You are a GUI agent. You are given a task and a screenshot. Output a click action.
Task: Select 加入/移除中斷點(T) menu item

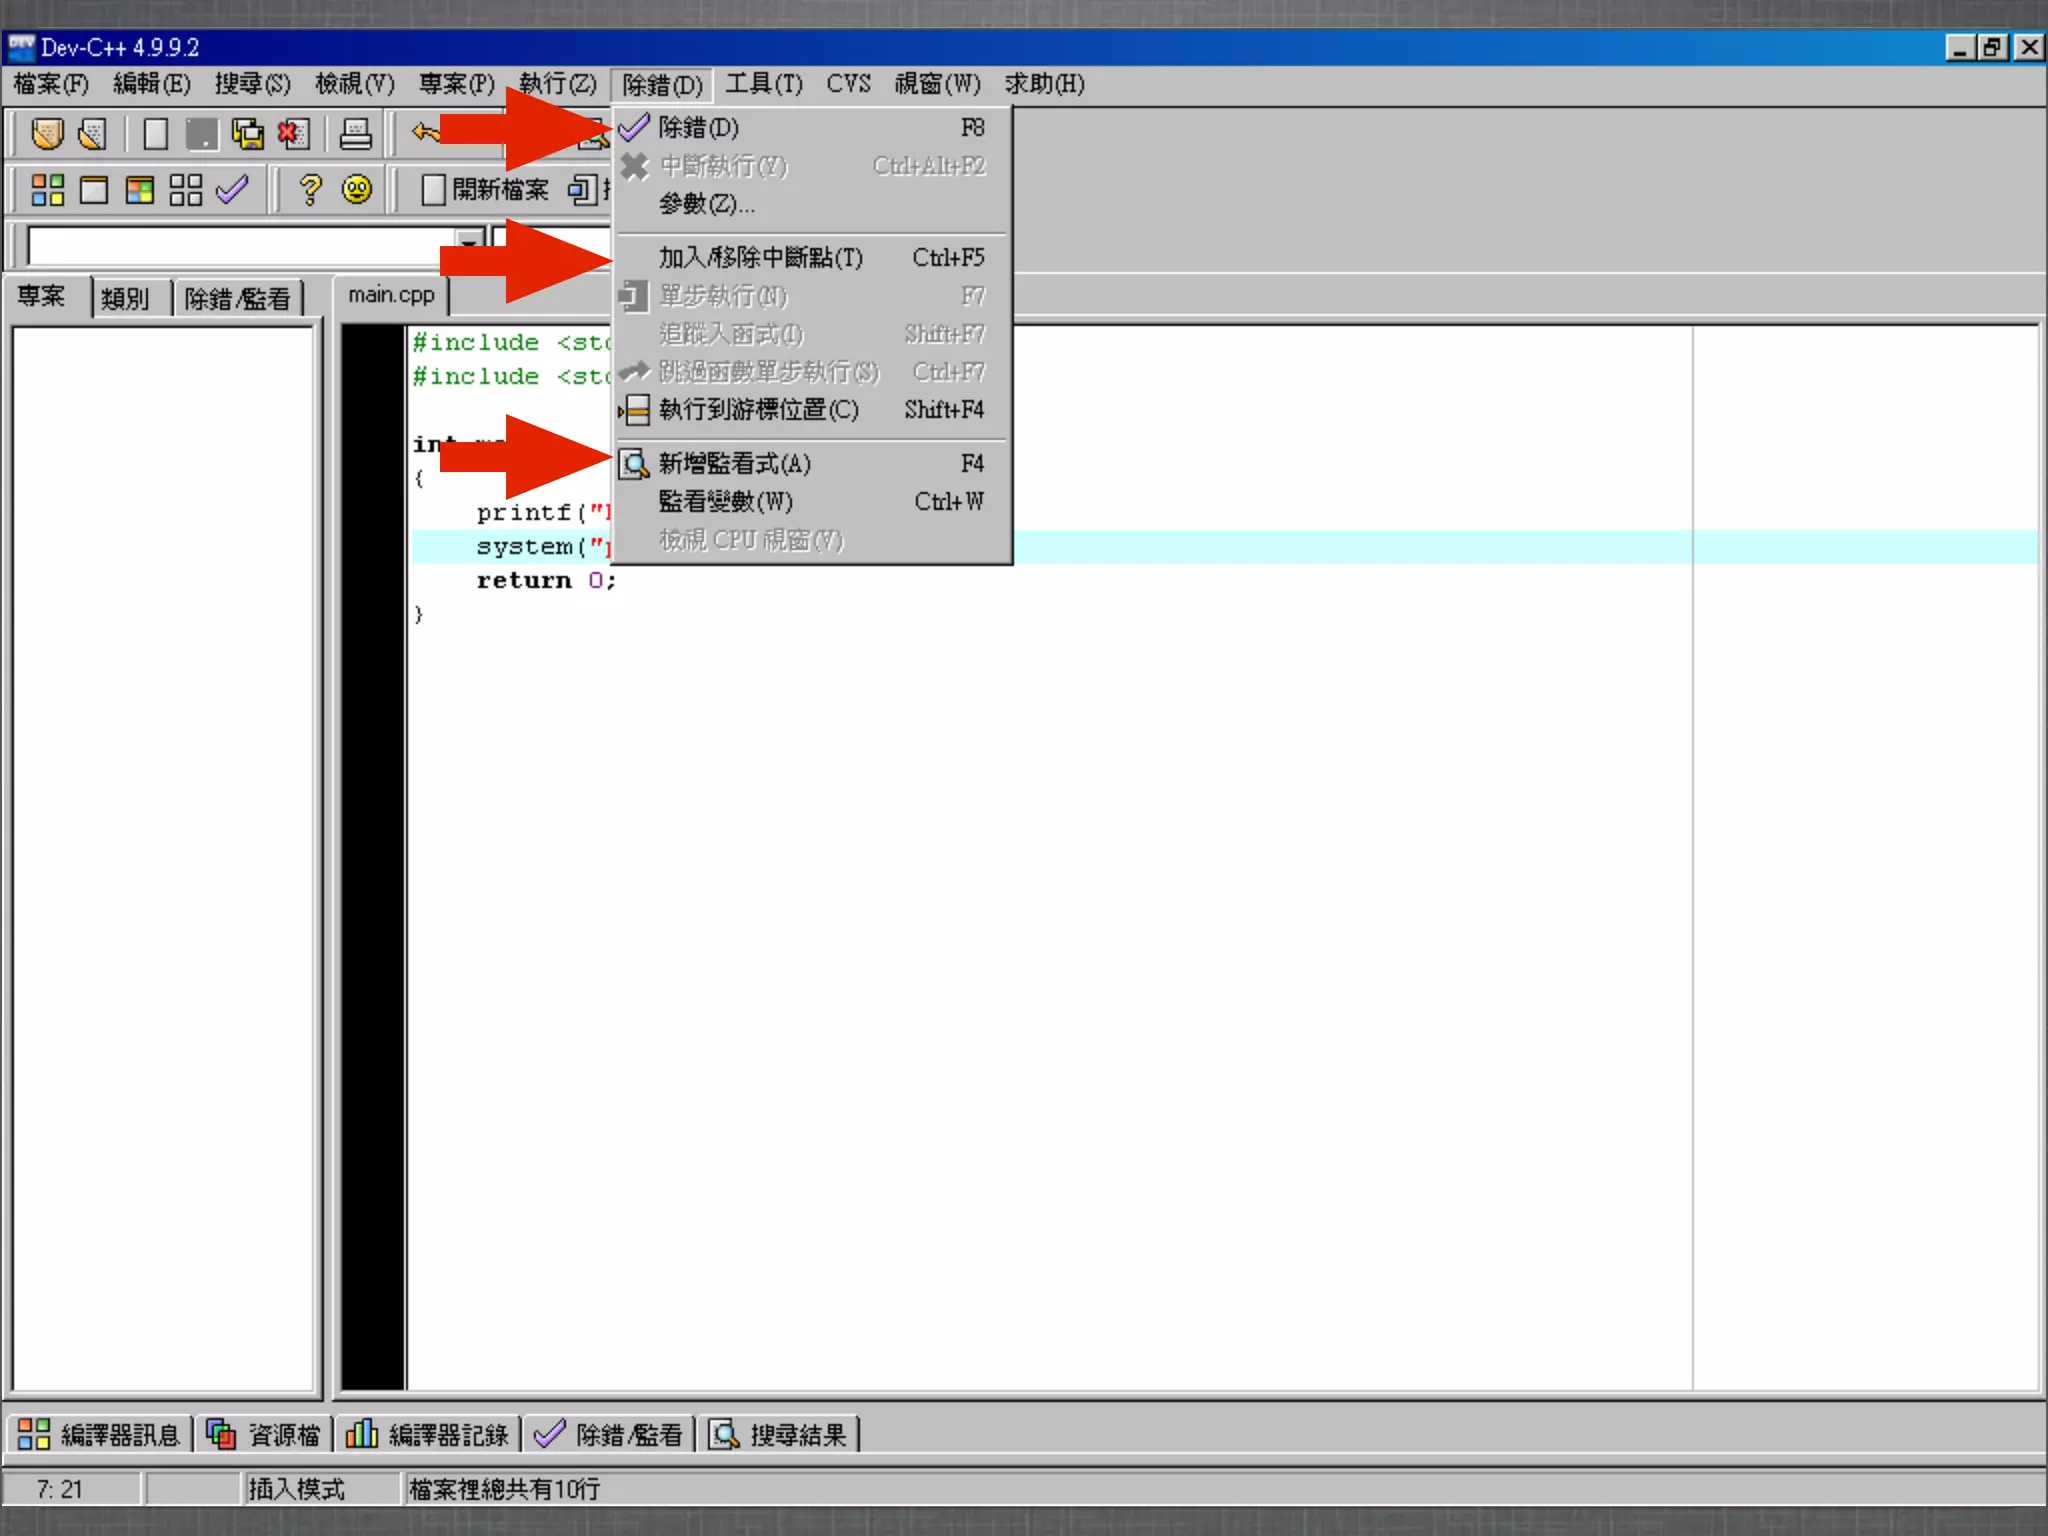[760, 258]
